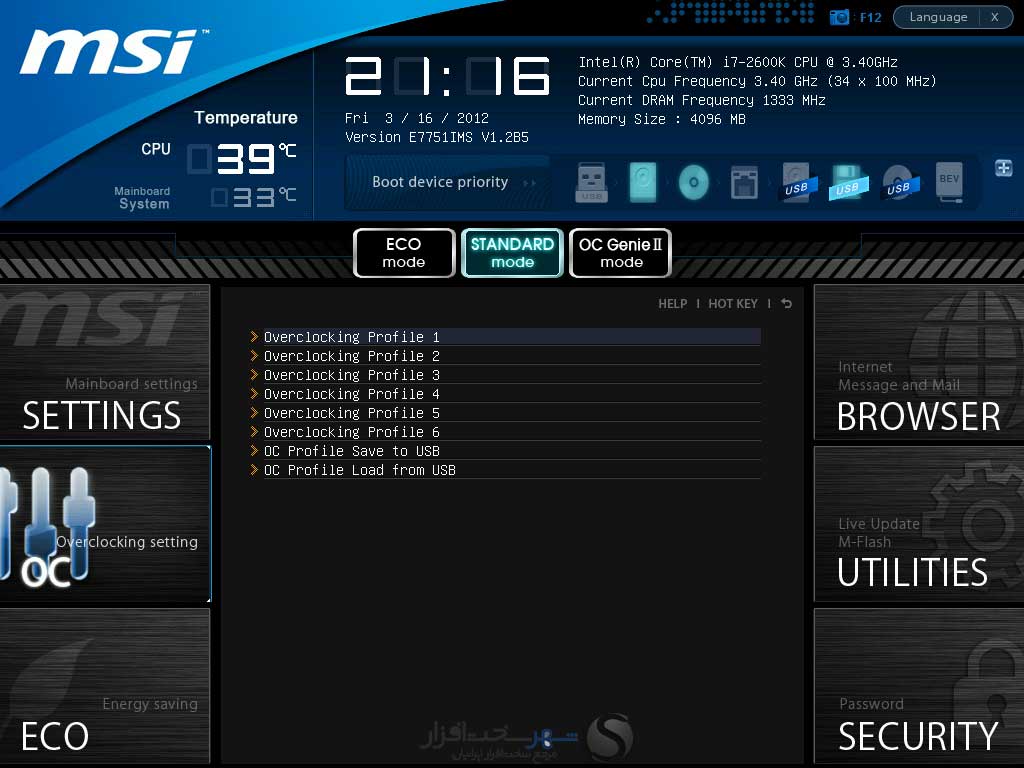Expand boot device list with plus icon
The width and height of the screenshot is (1024, 768).
point(1004,168)
